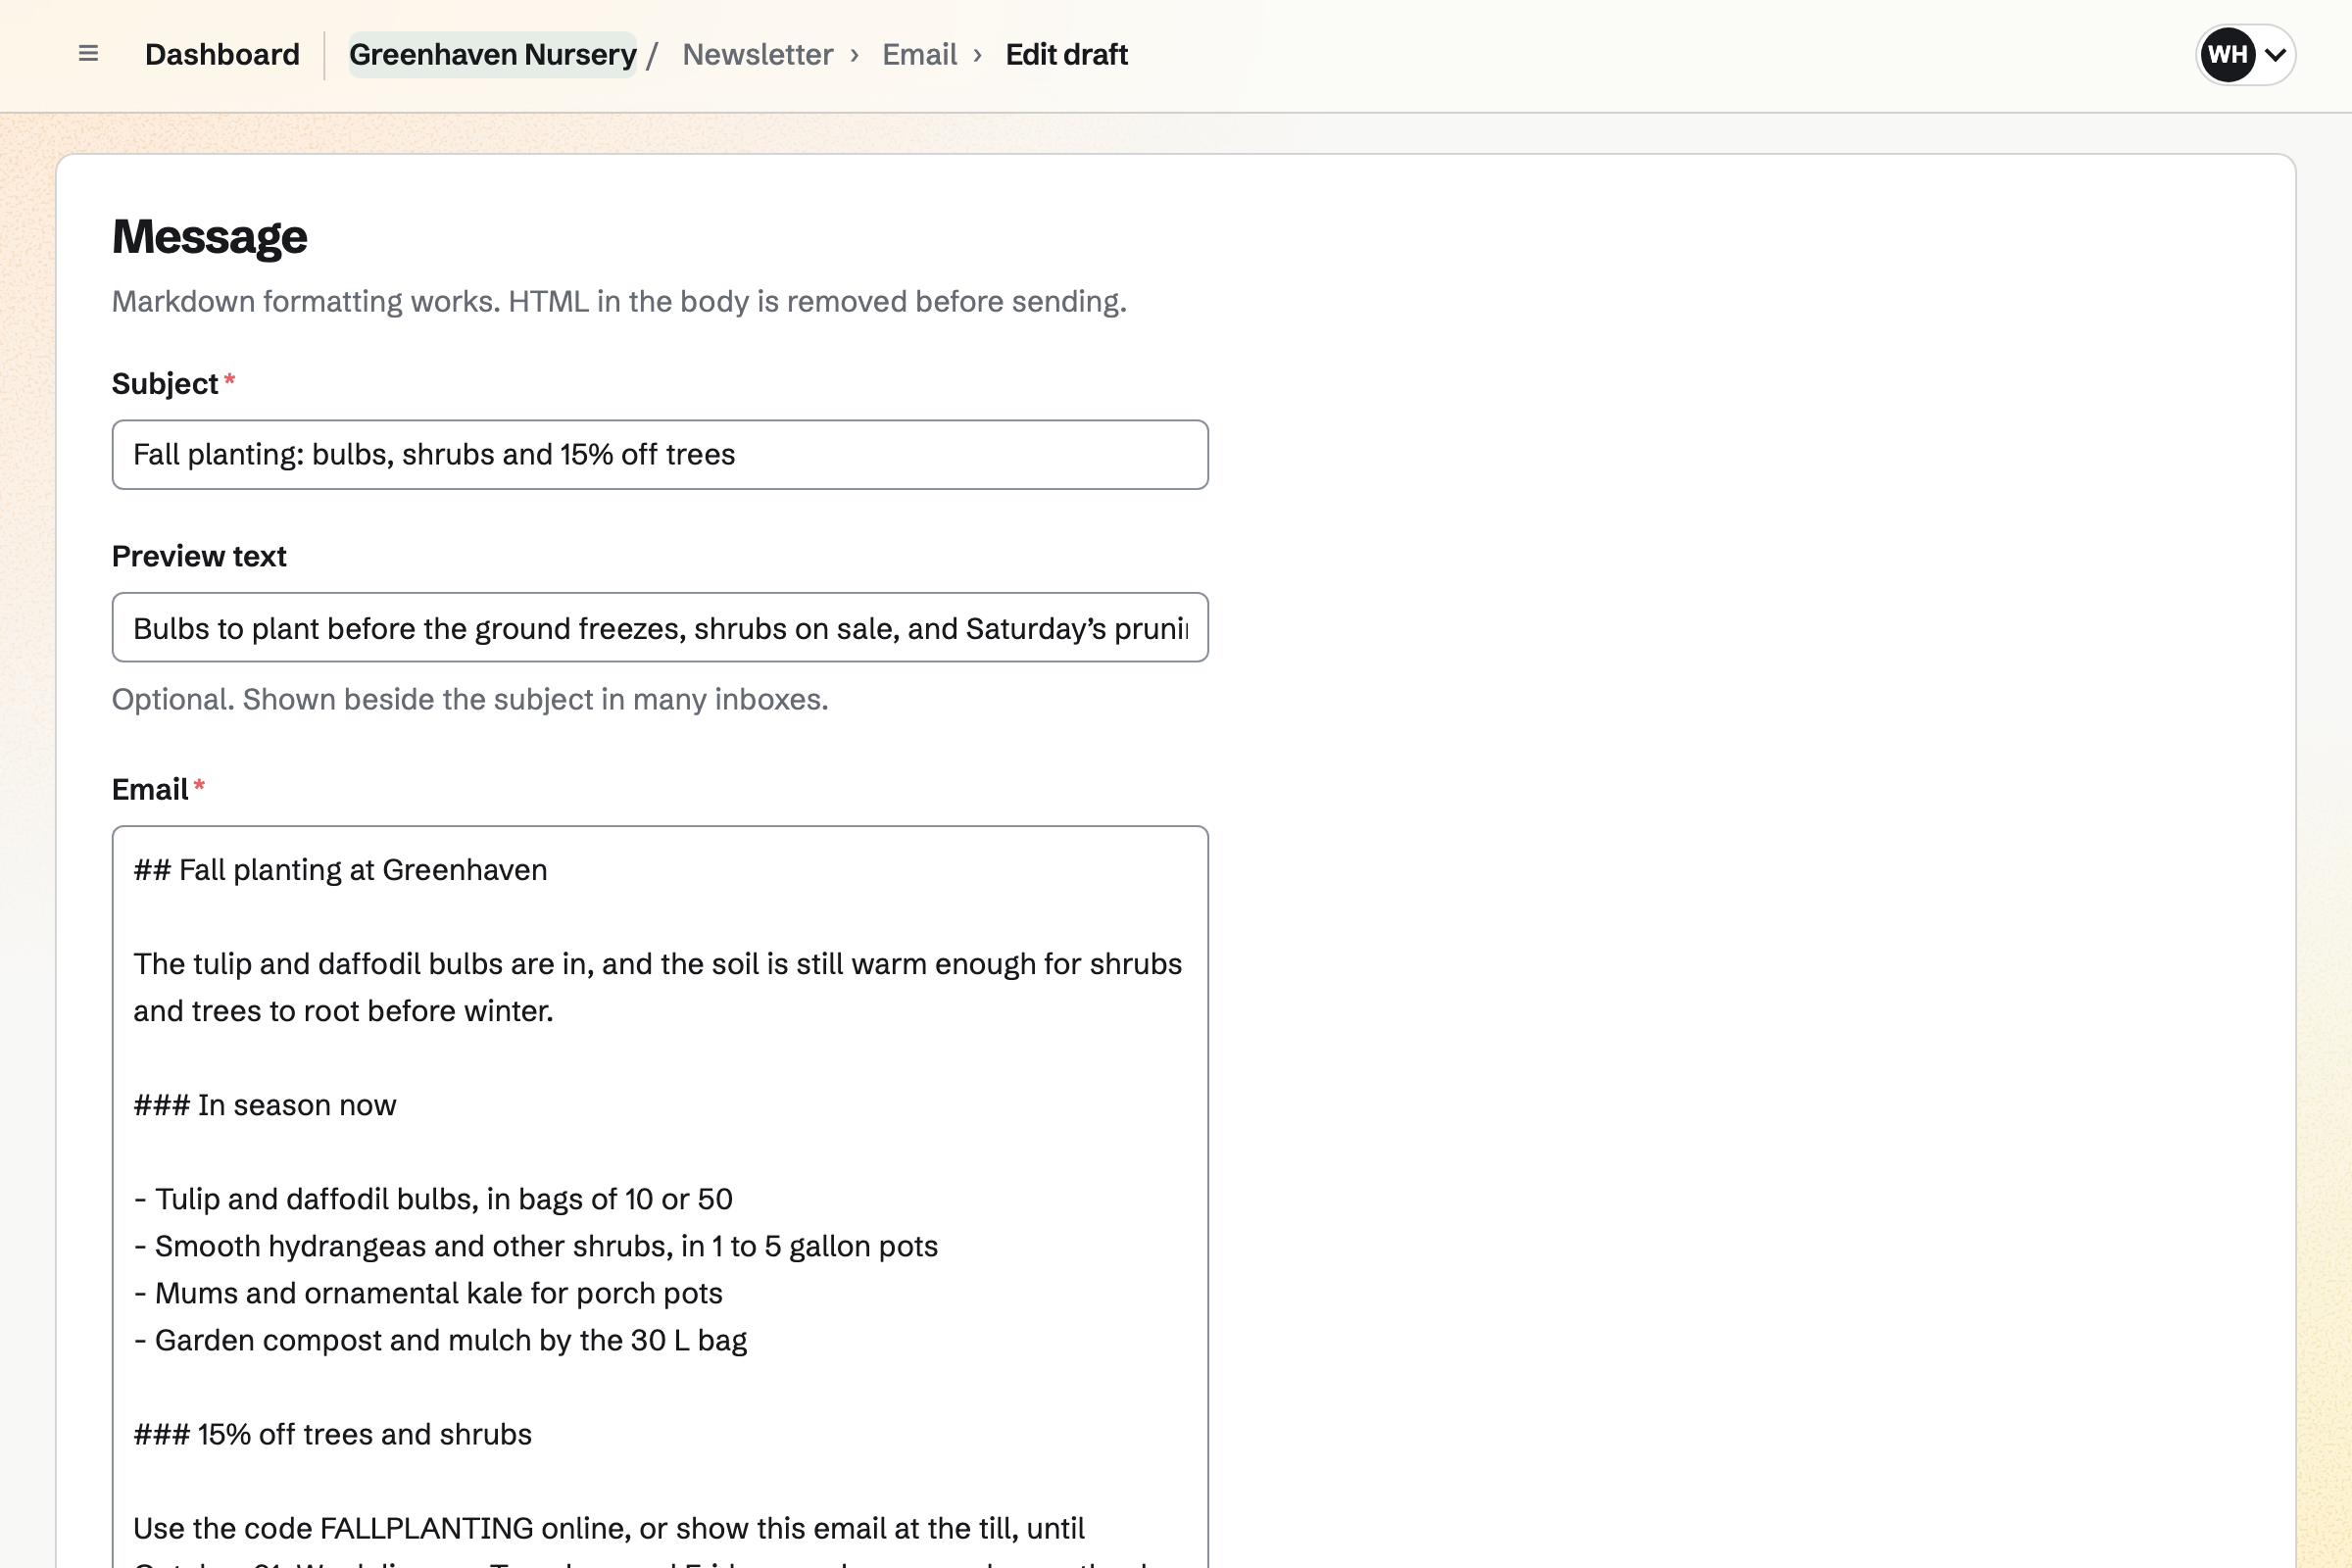Place cursor on the 'Mums and ornamental kale' line
Screen dimensions: 2352x1568
point(428,1293)
